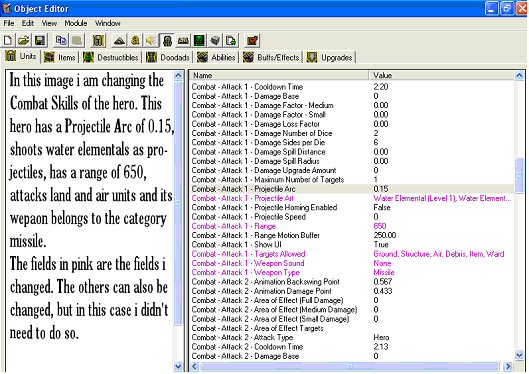Click the Object Editor title bar icon
The width and height of the screenshot is (529, 374).
tap(6, 8)
